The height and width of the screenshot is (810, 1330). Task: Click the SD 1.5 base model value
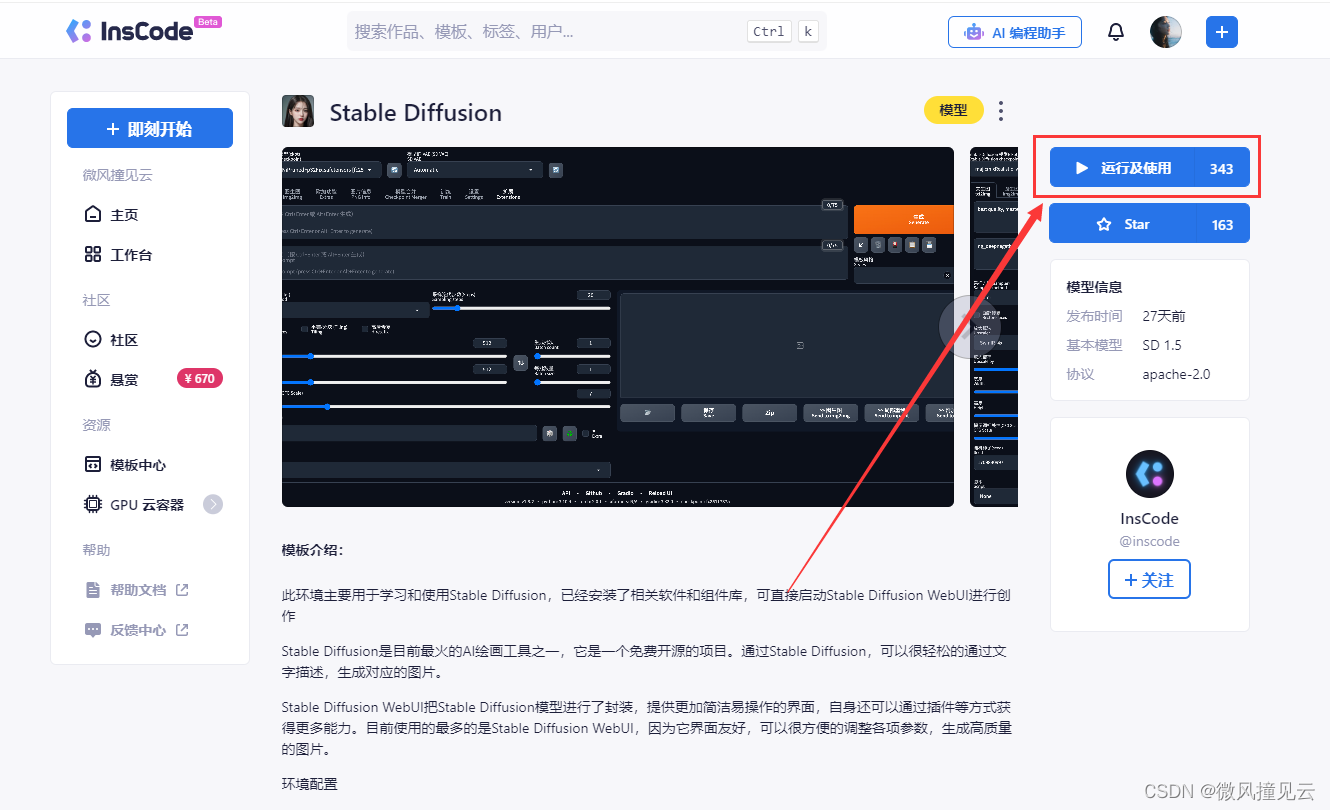click(x=1162, y=345)
